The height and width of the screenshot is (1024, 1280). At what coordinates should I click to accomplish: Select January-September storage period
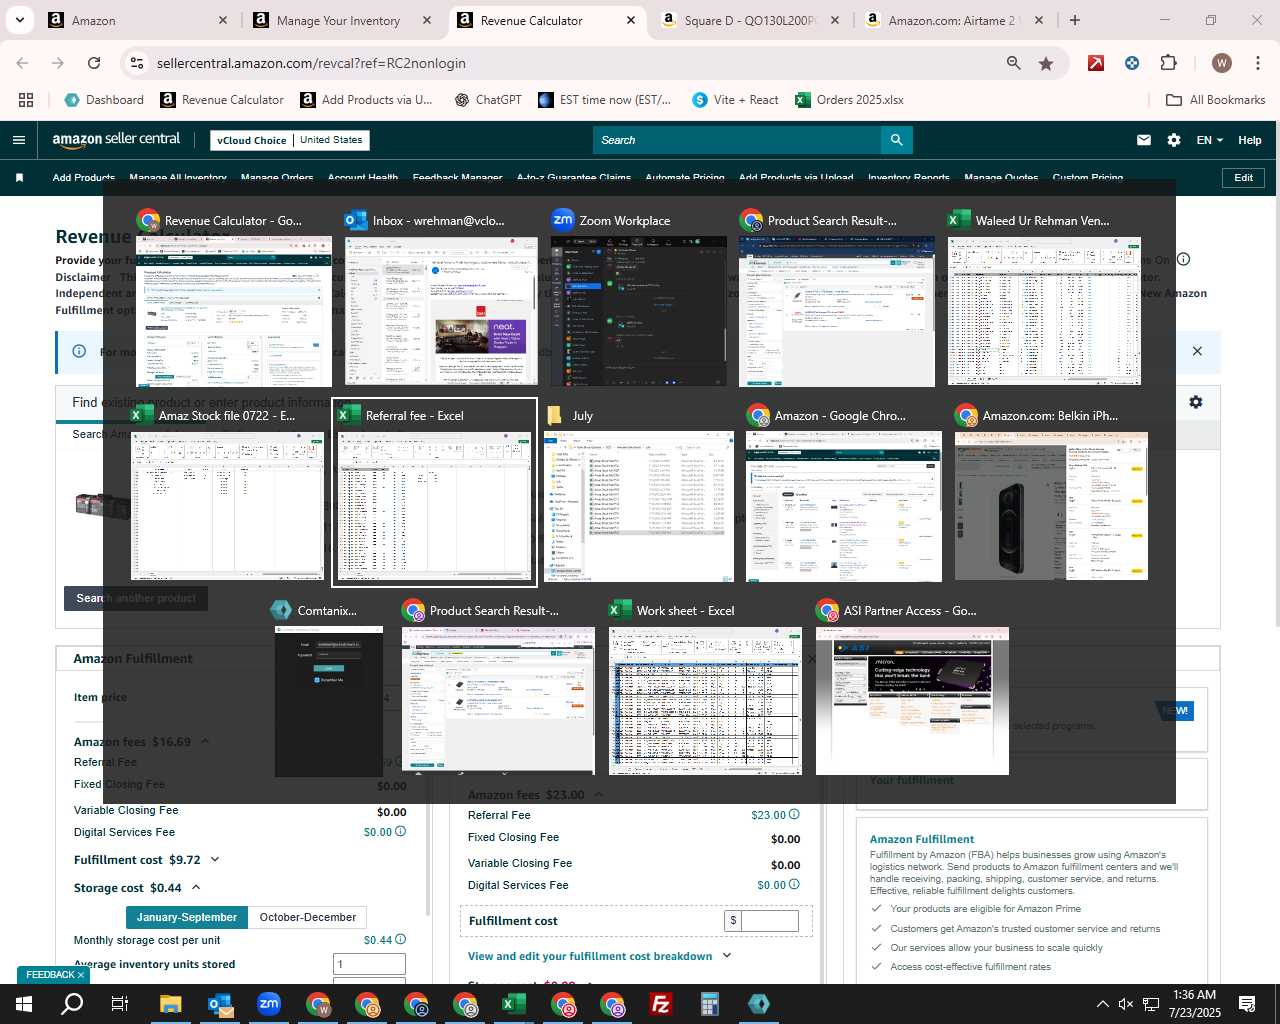pos(186,917)
